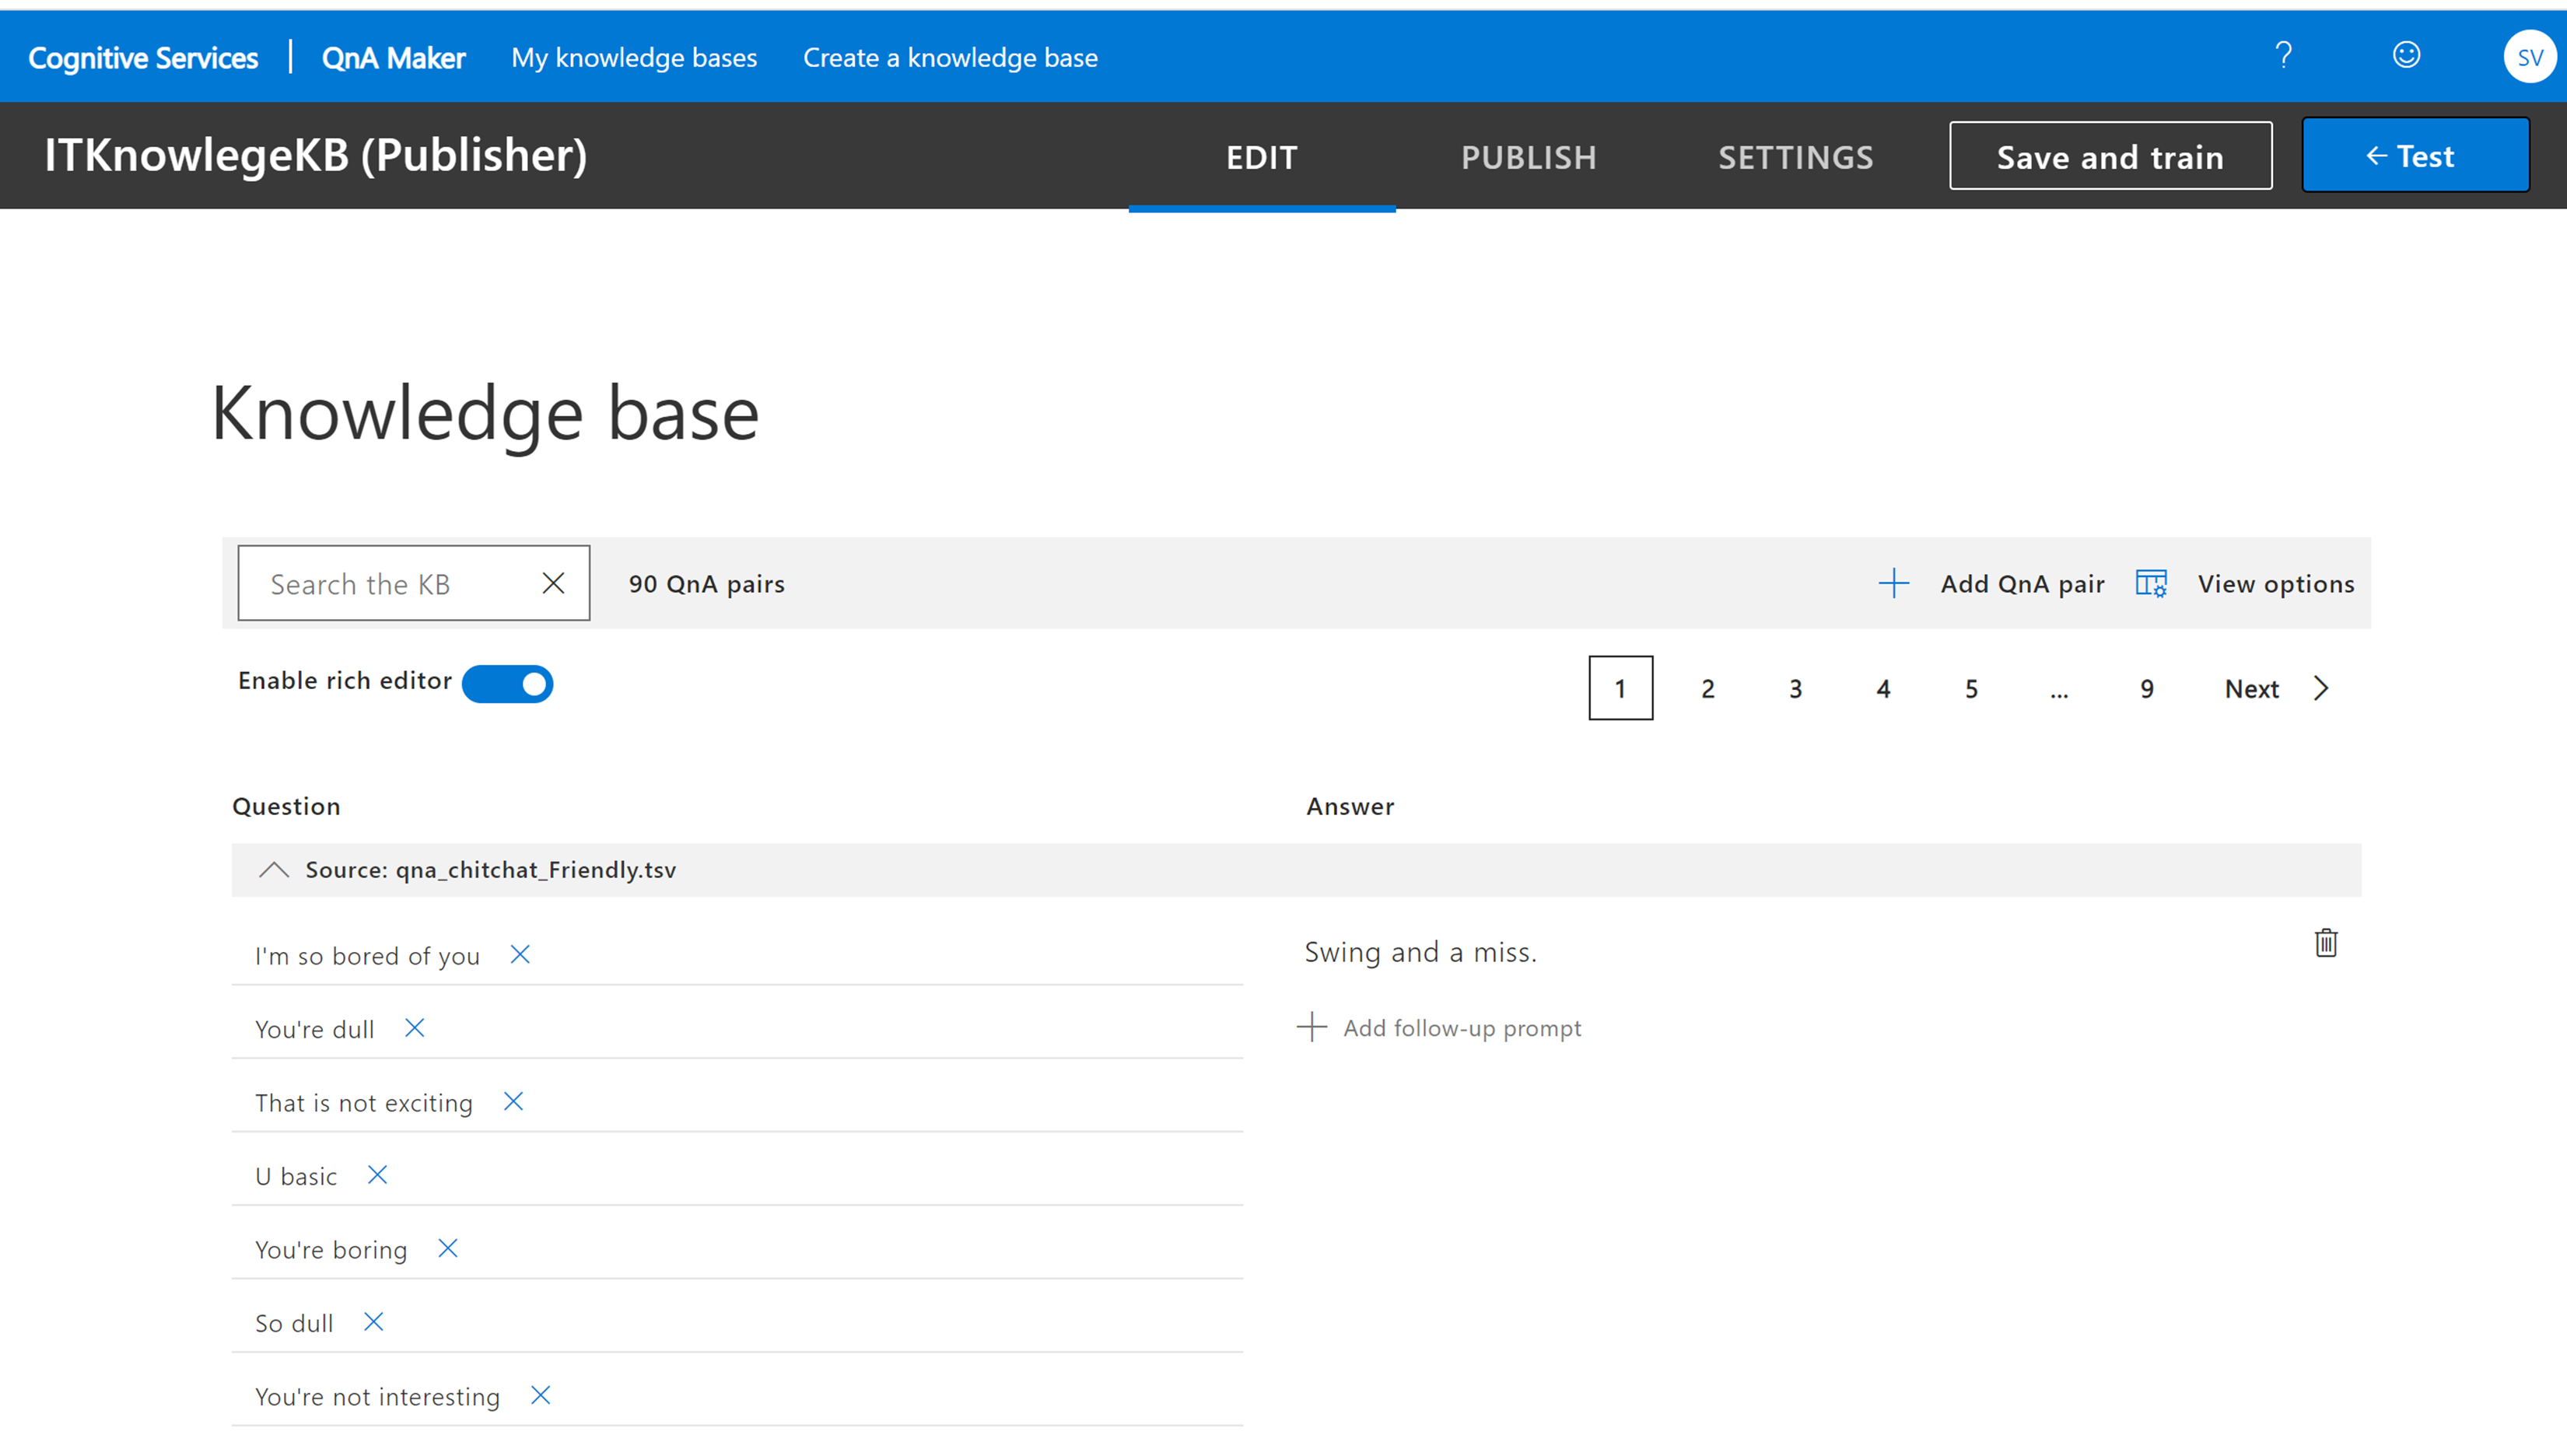Open the help question mark icon
The height and width of the screenshot is (1456, 2567).
2283,55
